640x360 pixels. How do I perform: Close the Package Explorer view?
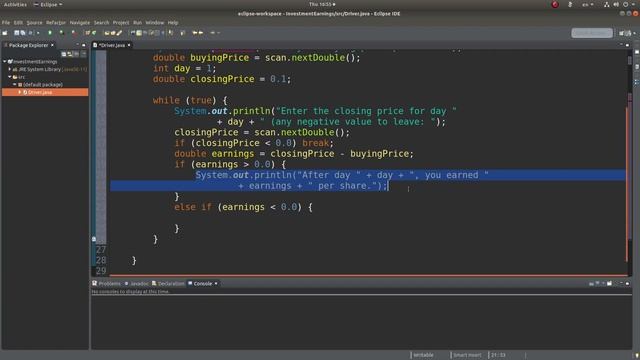(x=52, y=45)
